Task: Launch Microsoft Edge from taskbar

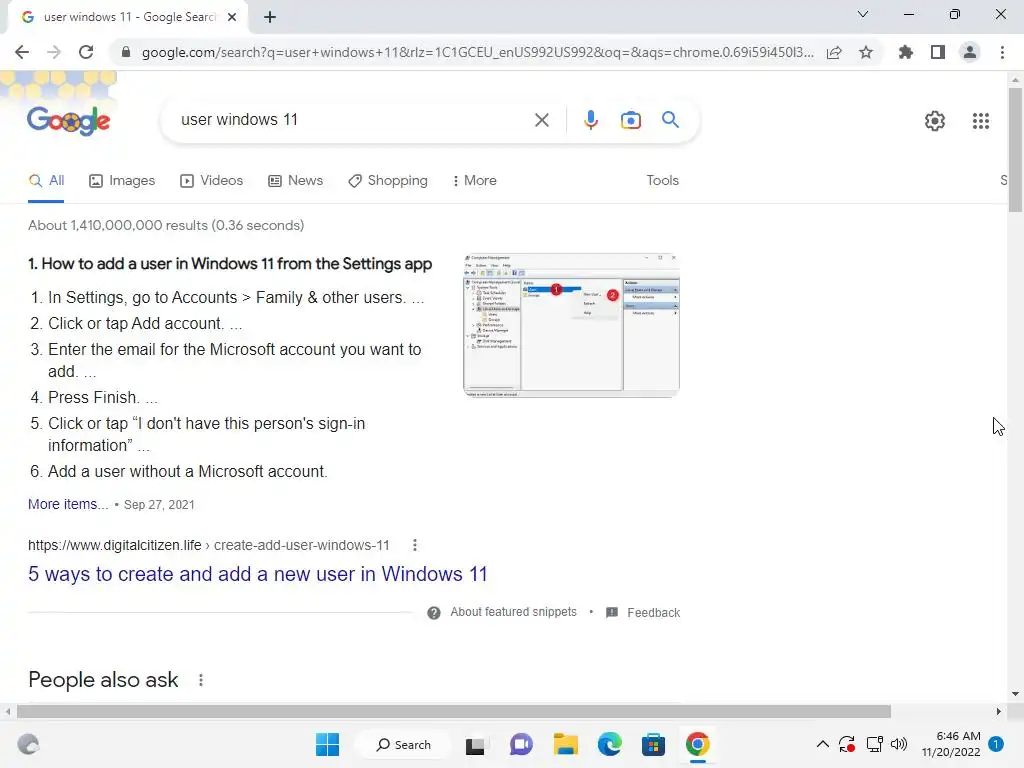Action: pyautogui.click(x=610, y=744)
